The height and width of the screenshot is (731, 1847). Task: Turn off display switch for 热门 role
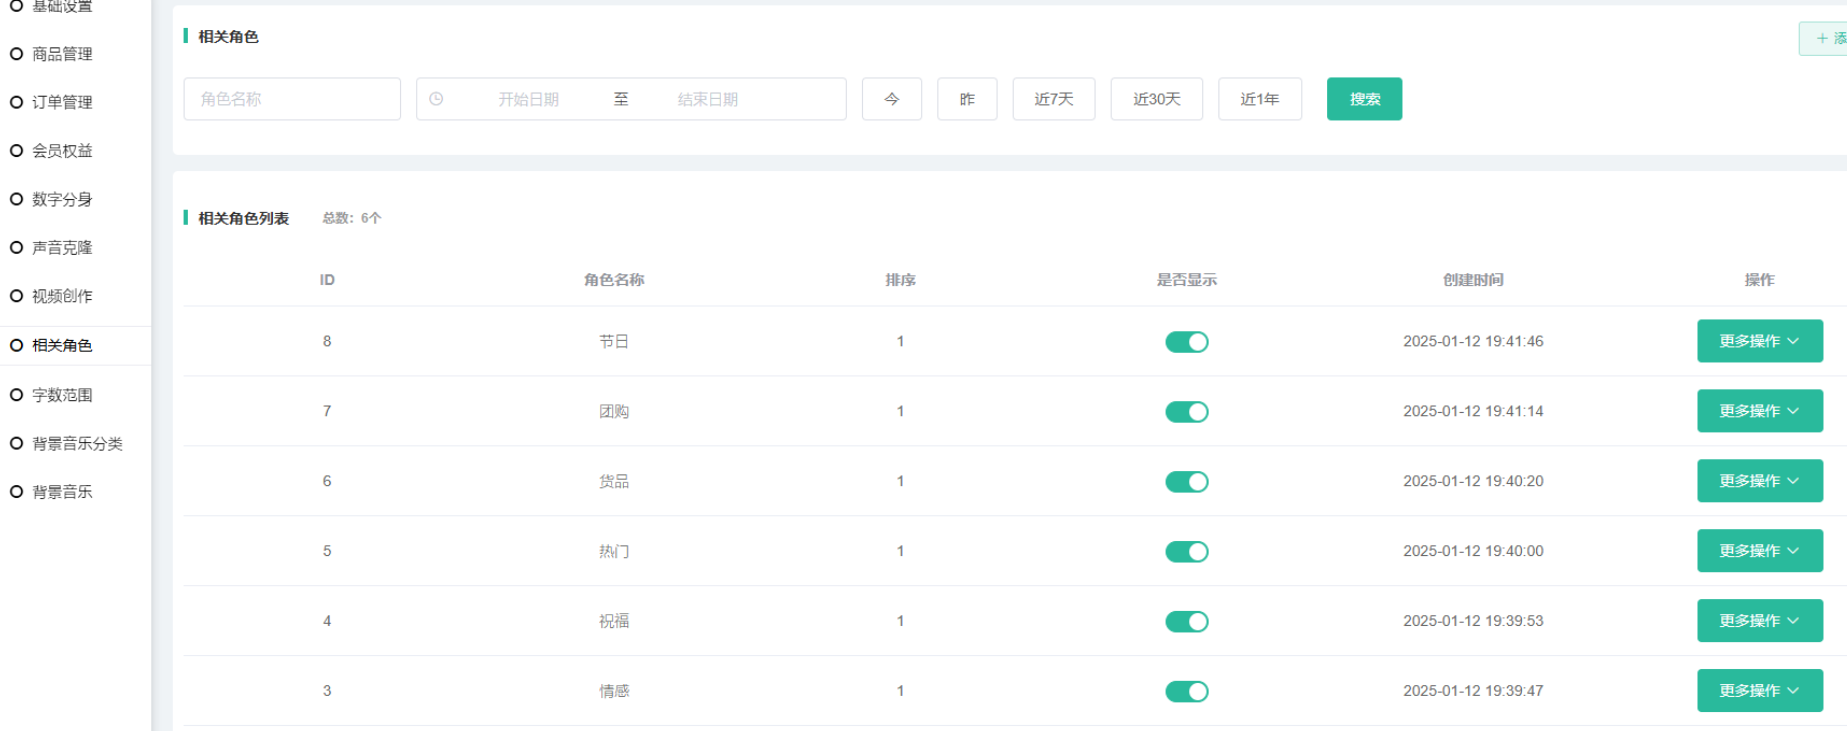pyautogui.click(x=1186, y=552)
